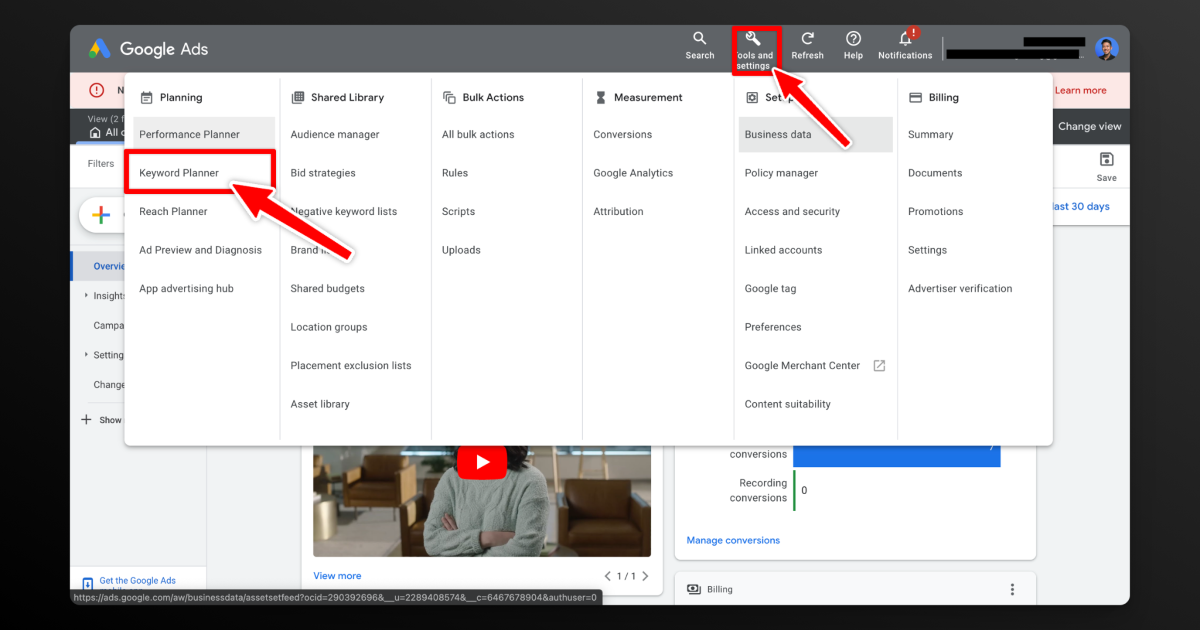Open Tools and settings wrench icon
Viewport: 1200px width, 630px height.
(753, 38)
